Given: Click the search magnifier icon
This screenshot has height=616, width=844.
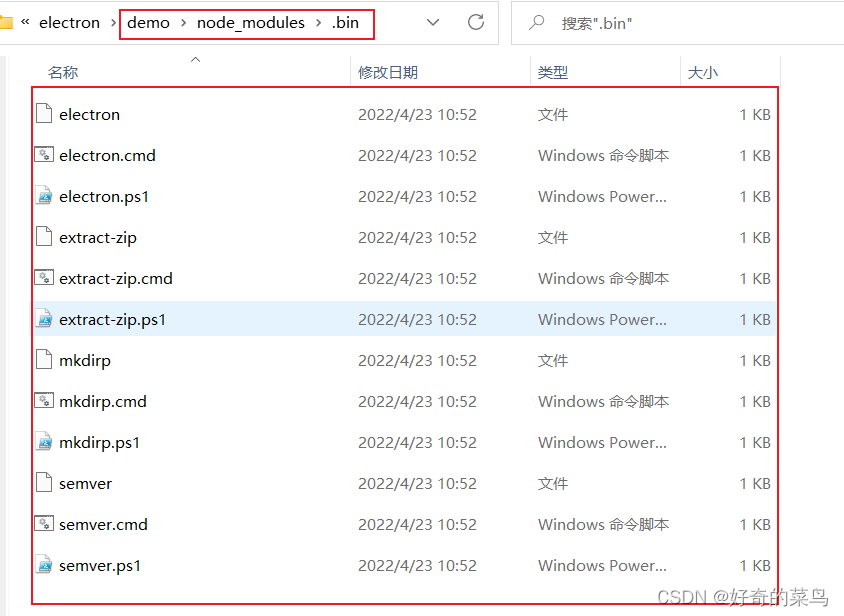Looking at the screenshot, I should [x=536, y=23].
